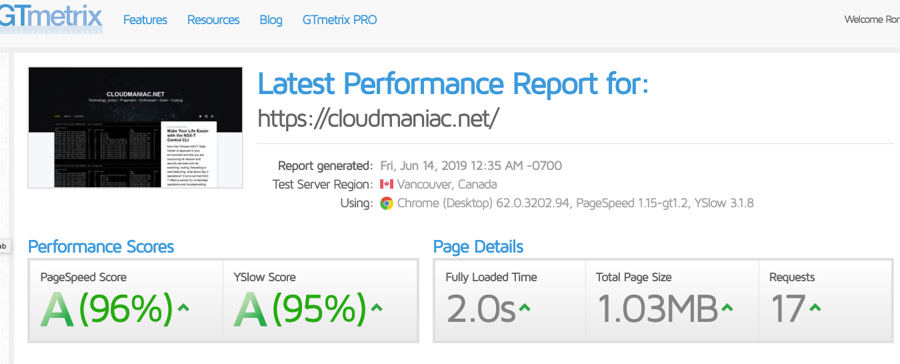Click the Latest Performance Report for heading
The height and width of the screenshot is (364, 900).
(x=453, y=84)
